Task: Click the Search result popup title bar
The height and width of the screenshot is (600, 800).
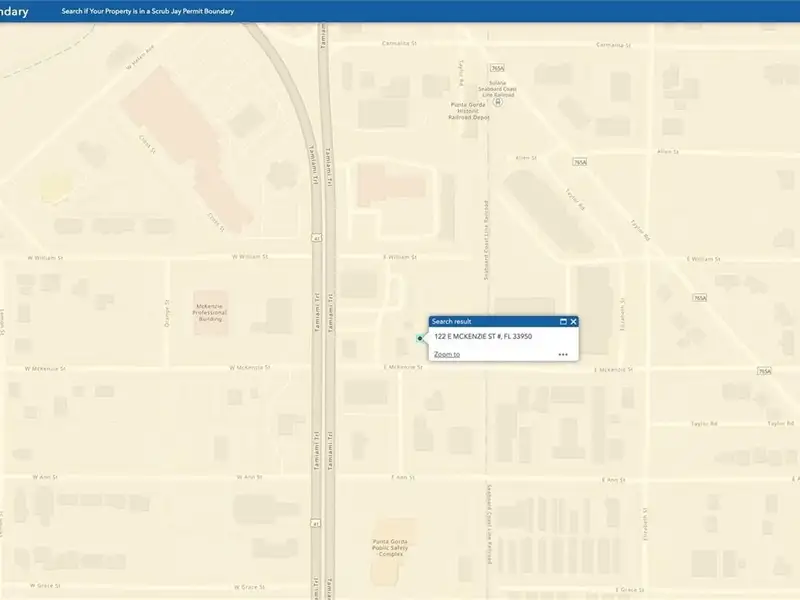Action: [490, 322]
